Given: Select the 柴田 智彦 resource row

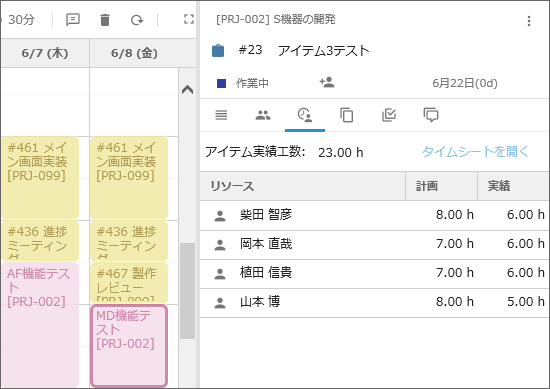Looking at the screenshot, I should [374, 215].
